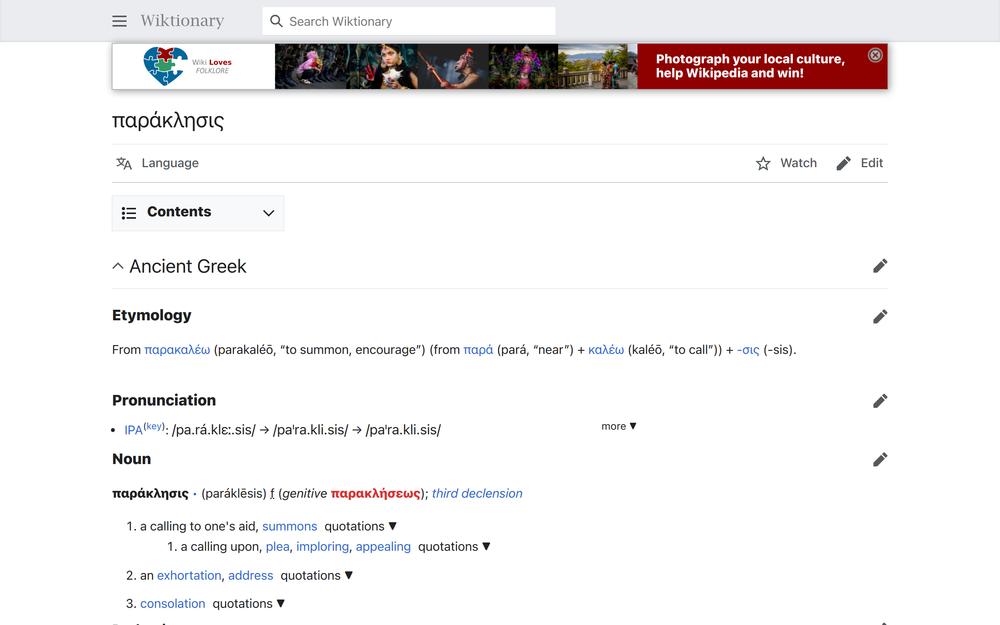Edit the Pronunciation section pencil
This screenshot has width=1000, height=625.
coord(880,401)
